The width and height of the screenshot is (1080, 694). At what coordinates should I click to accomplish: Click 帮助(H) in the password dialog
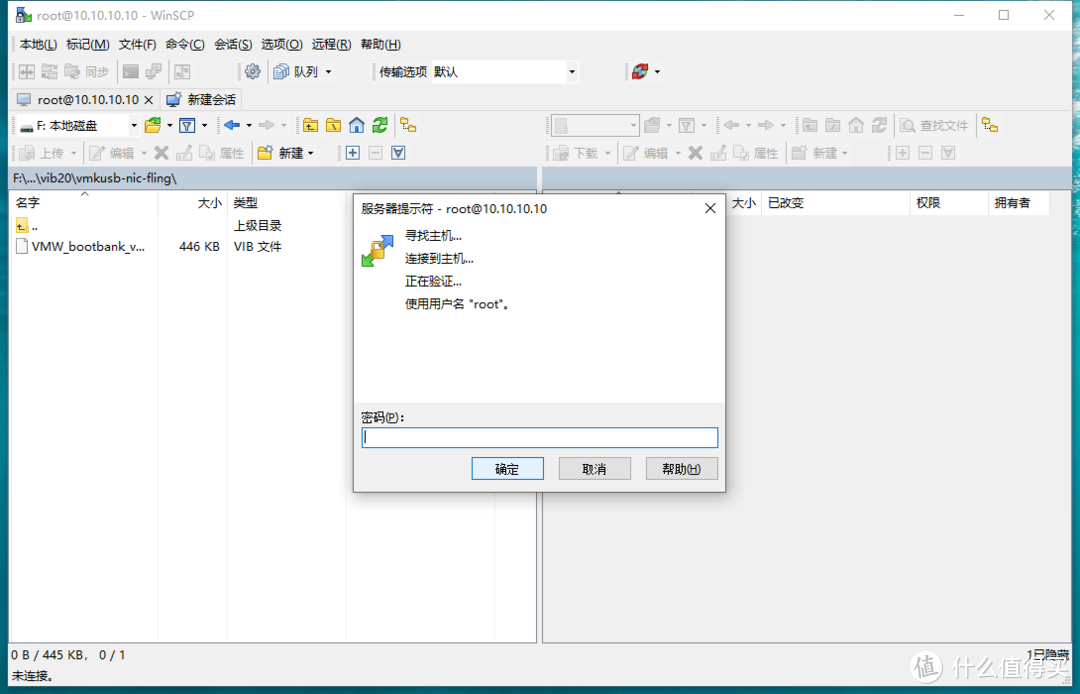(x=681, y=469)
